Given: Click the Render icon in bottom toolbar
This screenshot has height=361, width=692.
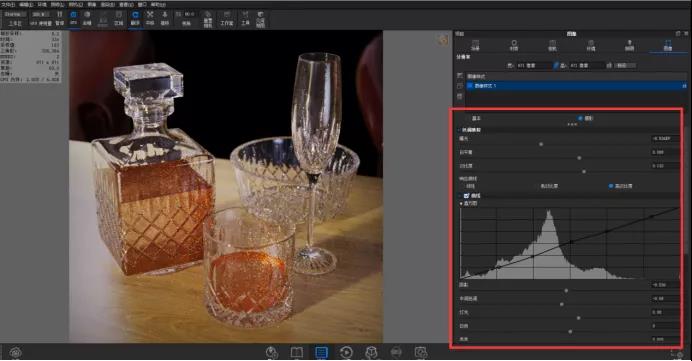Looking at the screenshot, I should [396, 352].
